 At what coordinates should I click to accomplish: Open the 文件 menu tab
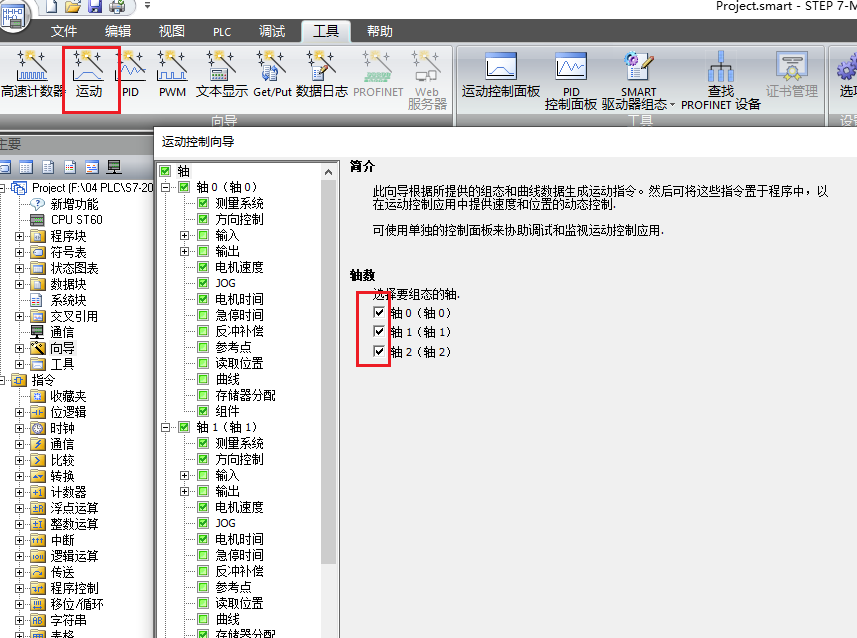click(64, 31)
